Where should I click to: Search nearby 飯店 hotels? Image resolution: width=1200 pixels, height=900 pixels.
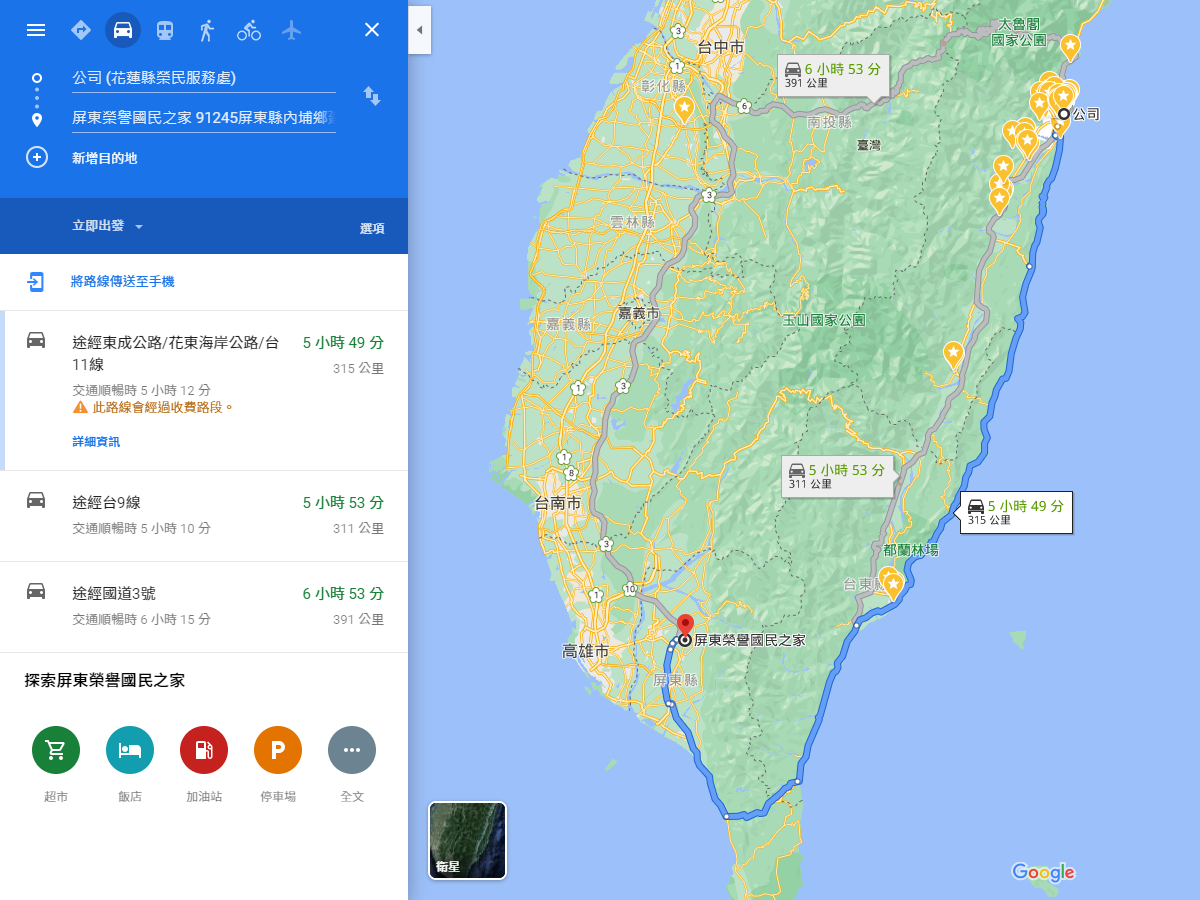[130, 750]
